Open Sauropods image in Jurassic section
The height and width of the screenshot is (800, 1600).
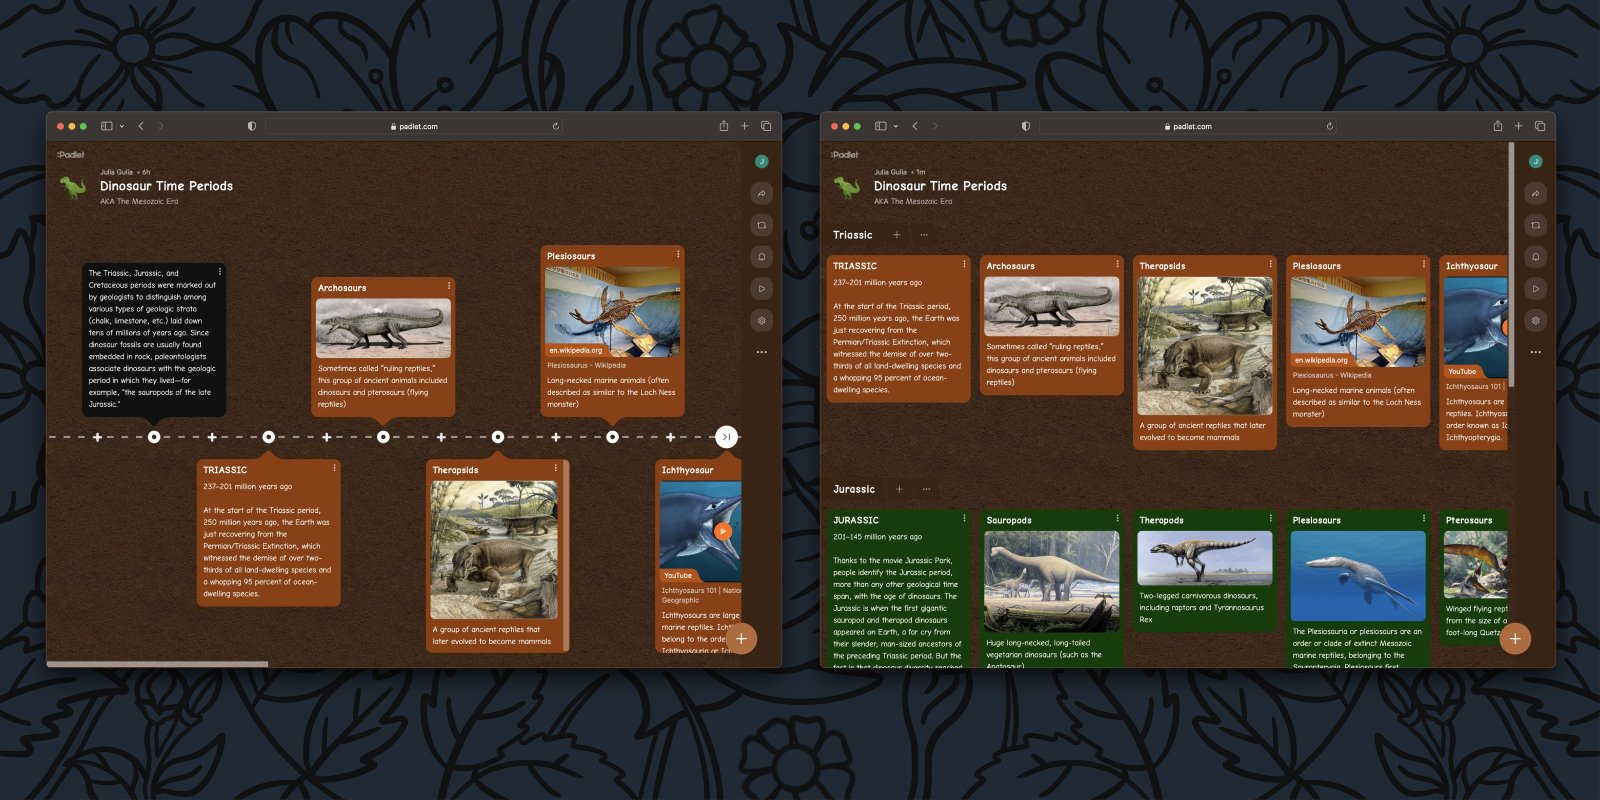[1052, 581]
